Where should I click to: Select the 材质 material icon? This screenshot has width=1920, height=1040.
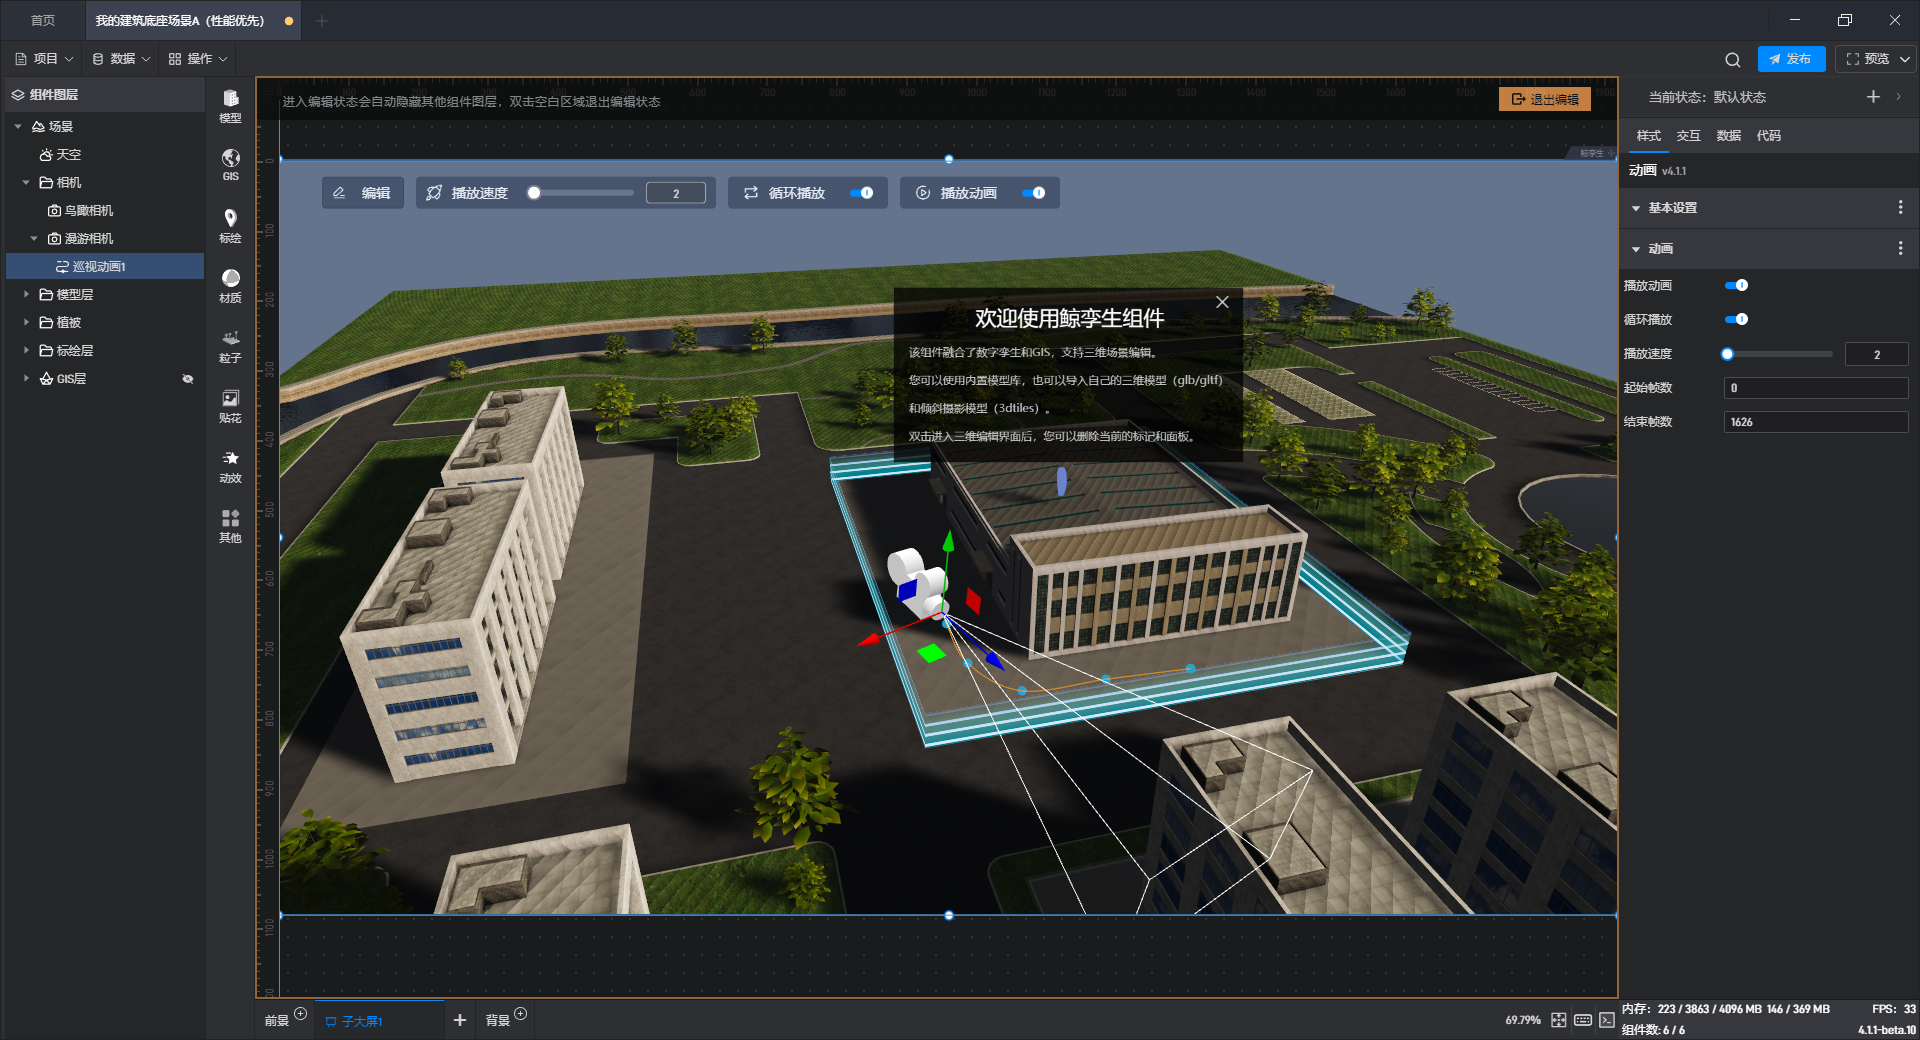tap(230, 284)
